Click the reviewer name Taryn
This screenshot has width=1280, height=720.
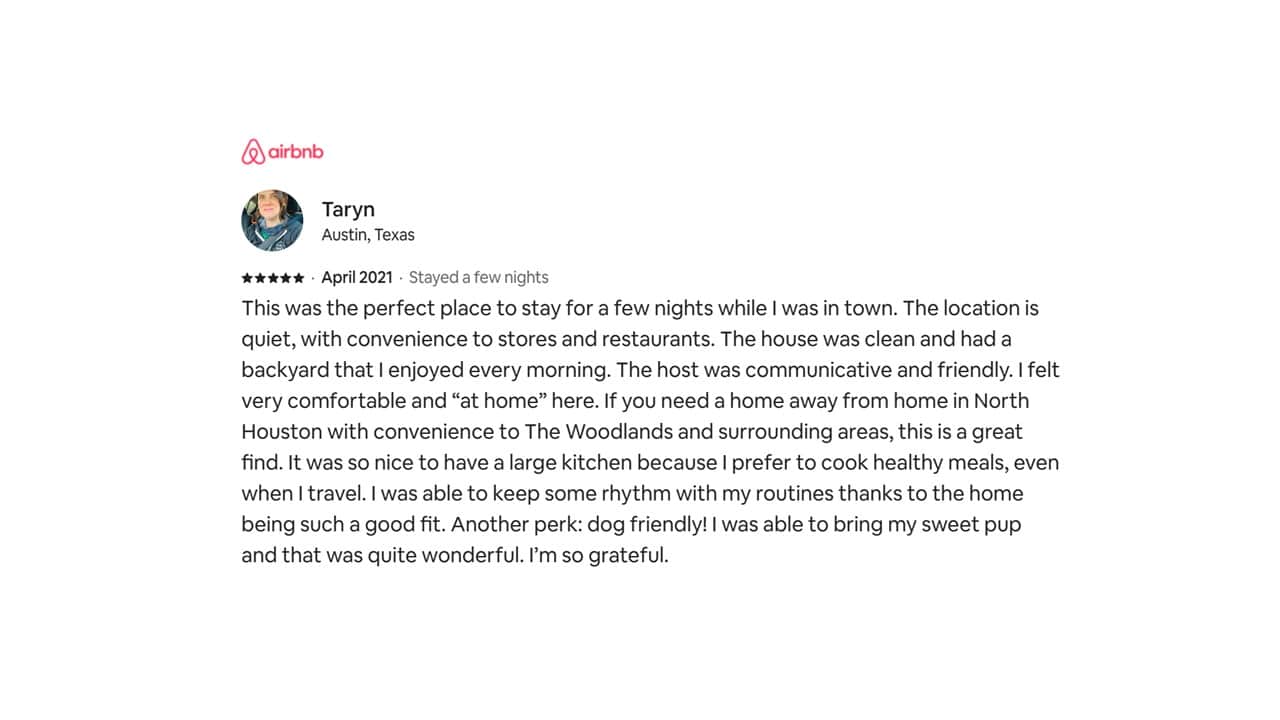[348, 209]
